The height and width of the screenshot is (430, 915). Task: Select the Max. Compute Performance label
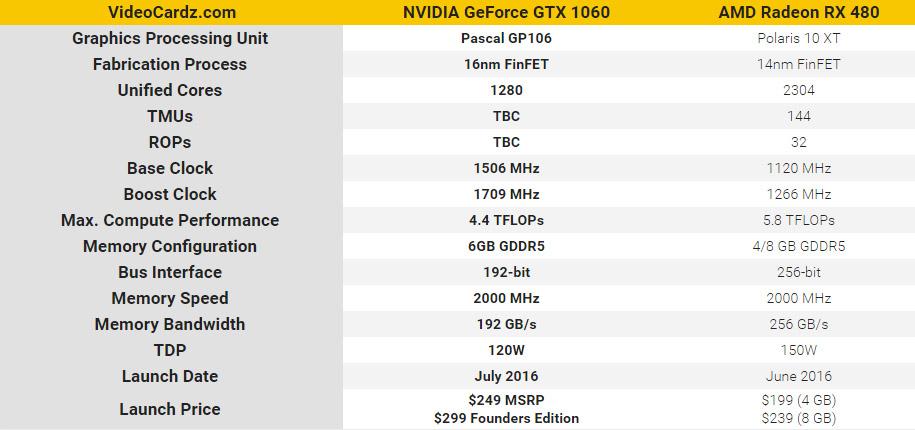point(170,220)
